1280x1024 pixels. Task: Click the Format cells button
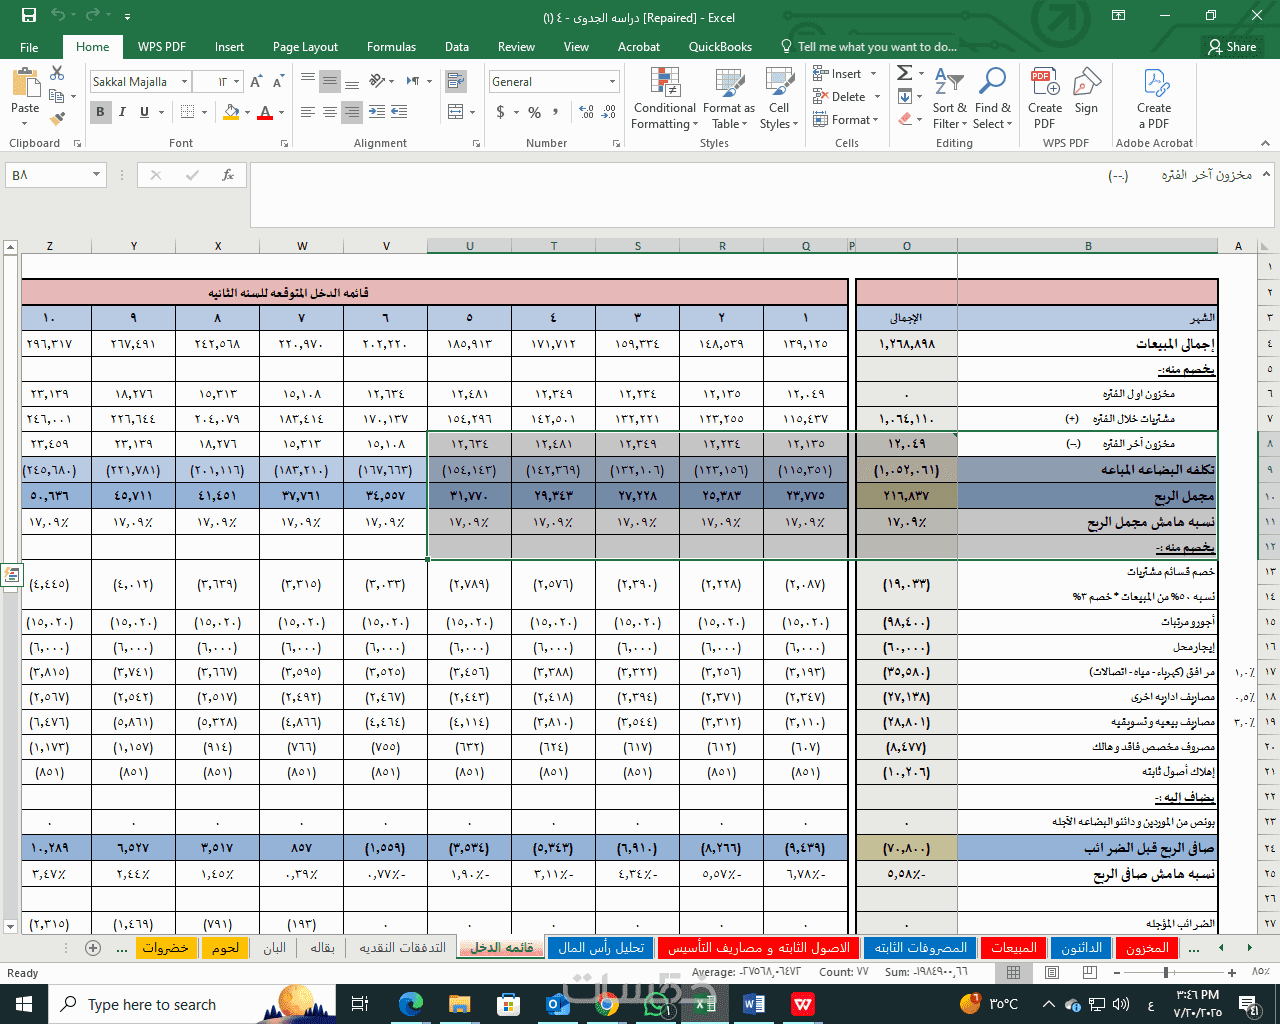pos(846,120)
